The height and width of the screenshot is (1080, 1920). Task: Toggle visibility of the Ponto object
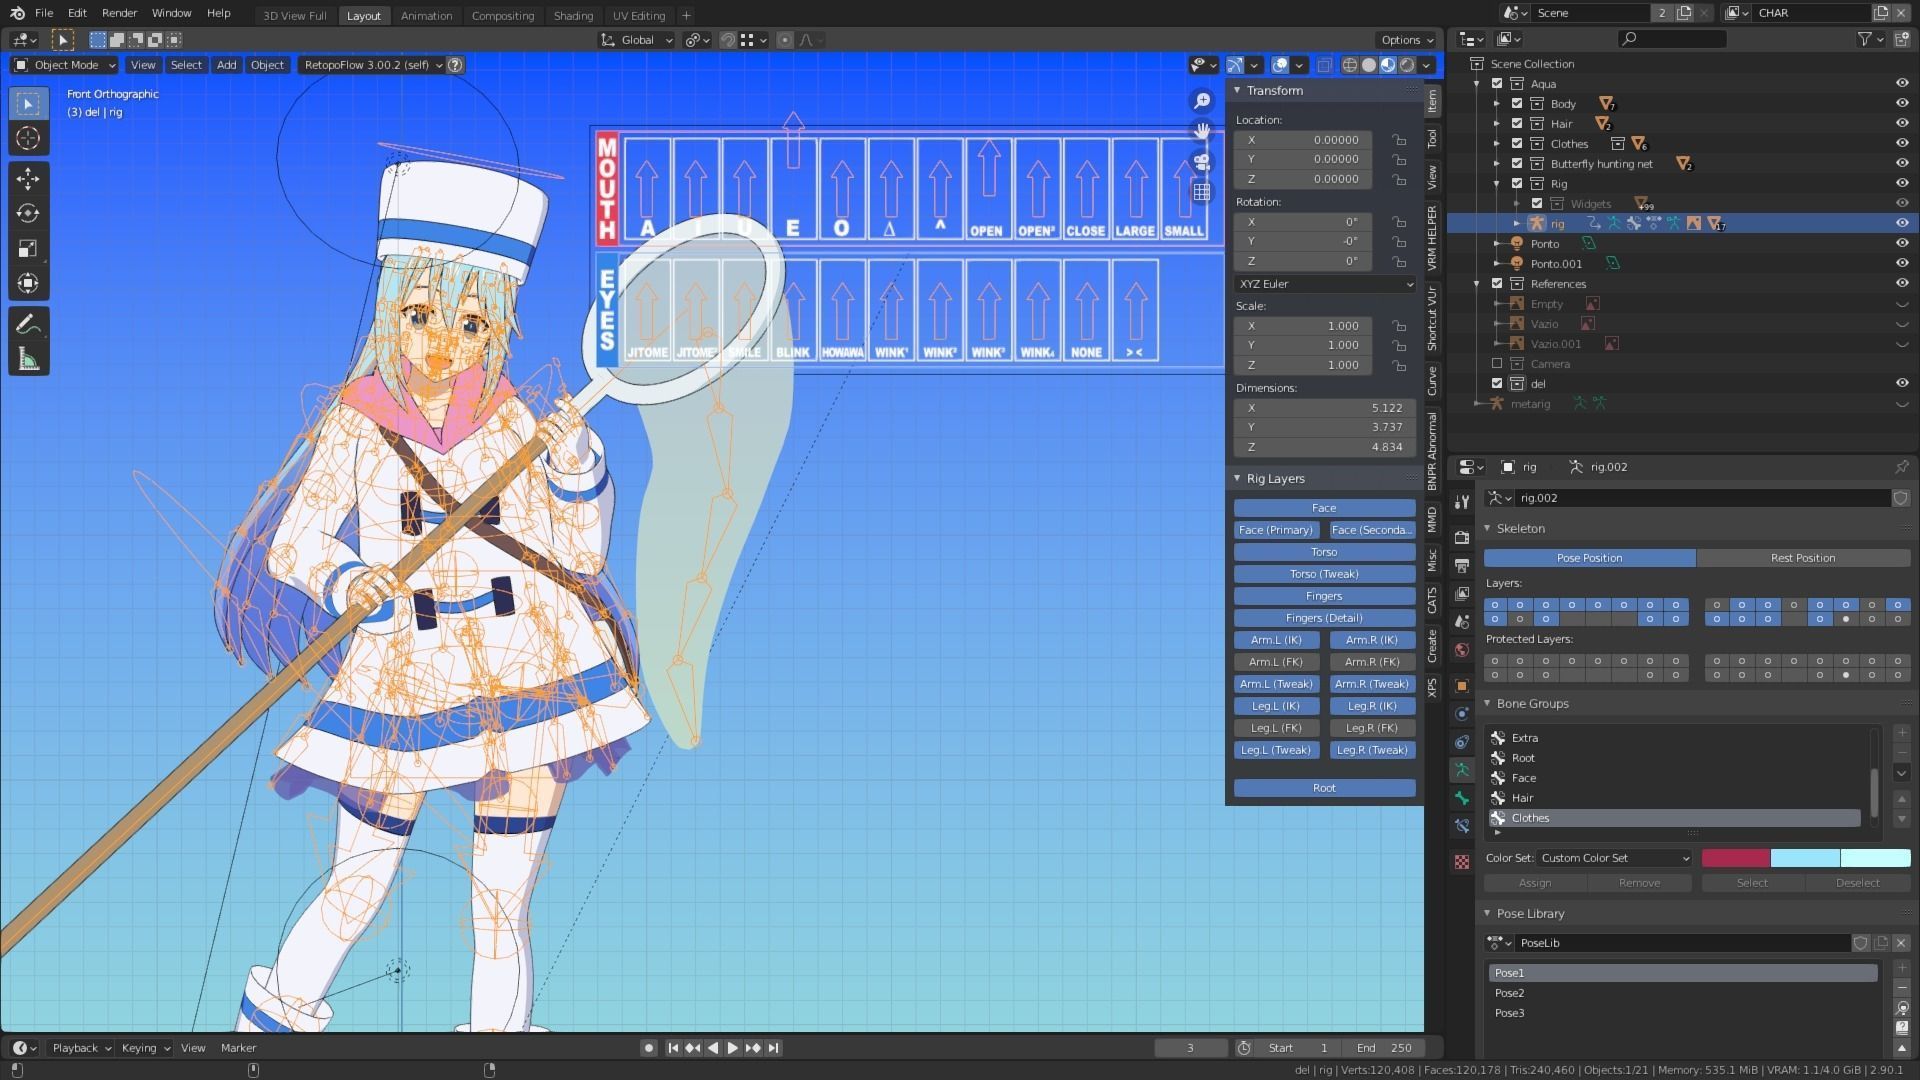pos(1901,244)
